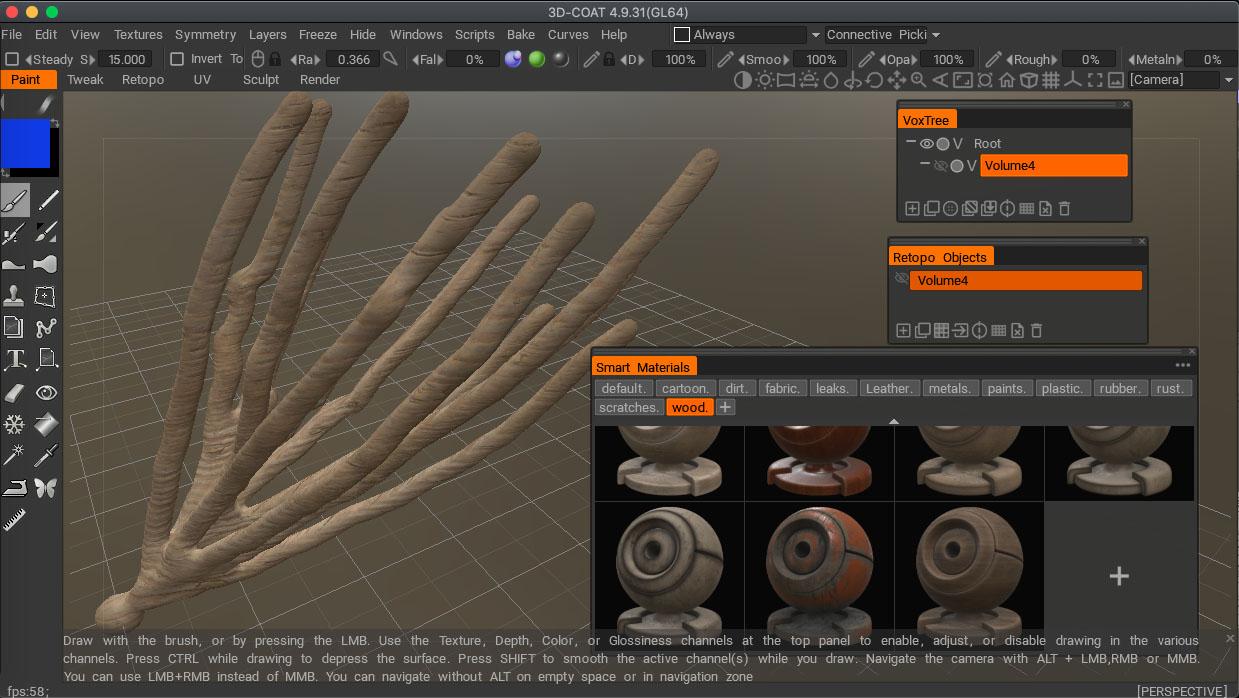
Task: Show Volume4 in the Retopo Objects panel
Action: coord(903,278)
